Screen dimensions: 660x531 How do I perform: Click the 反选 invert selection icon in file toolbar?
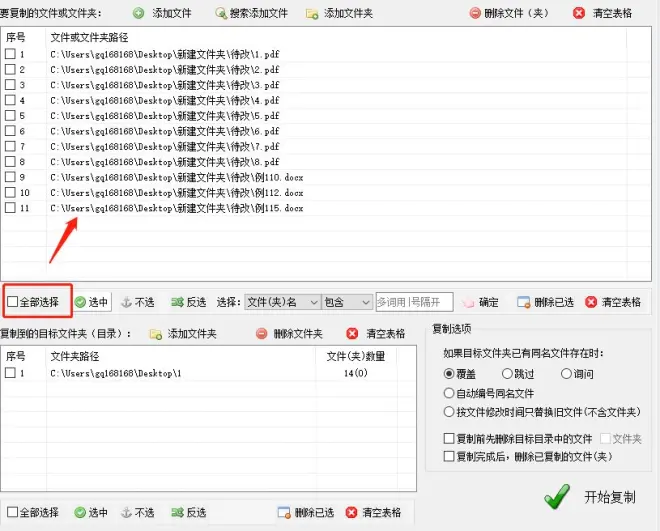tap(176, 302)
